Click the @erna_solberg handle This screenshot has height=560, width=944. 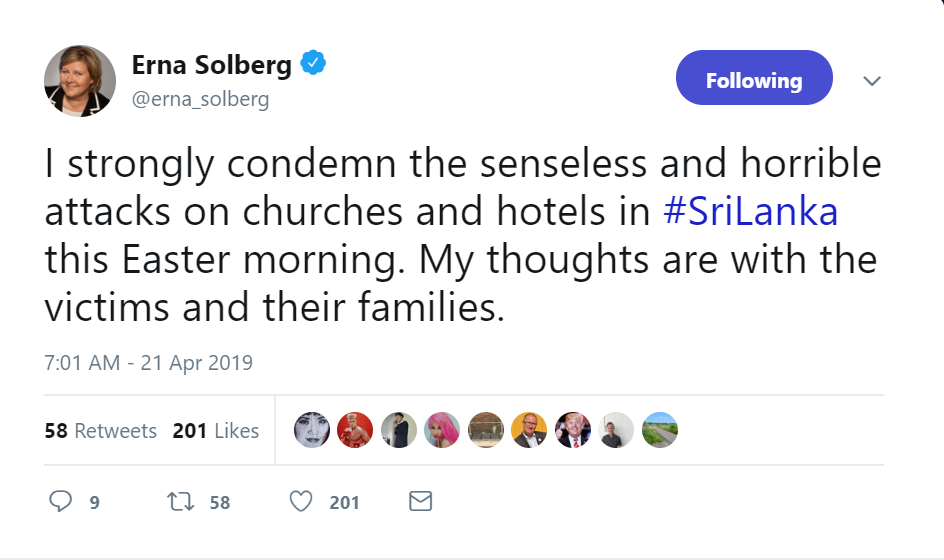(x=200, y=100)
